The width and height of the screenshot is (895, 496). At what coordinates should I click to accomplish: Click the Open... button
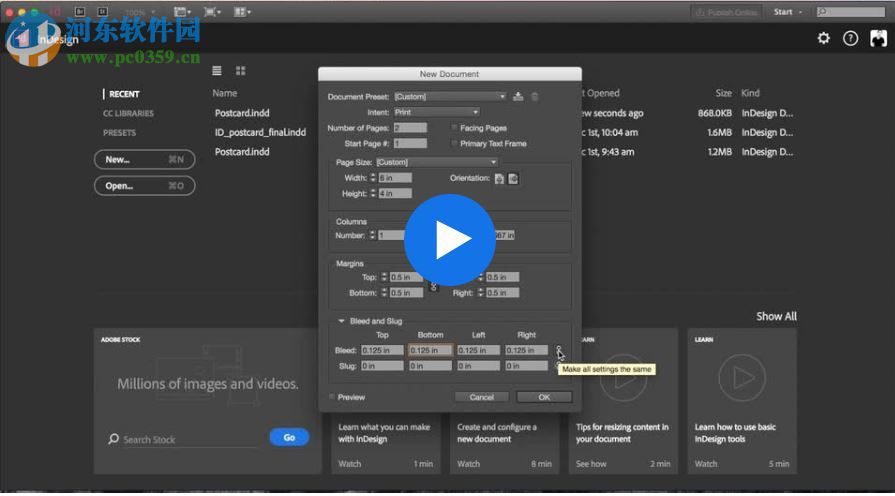click(x=144, y=186)
